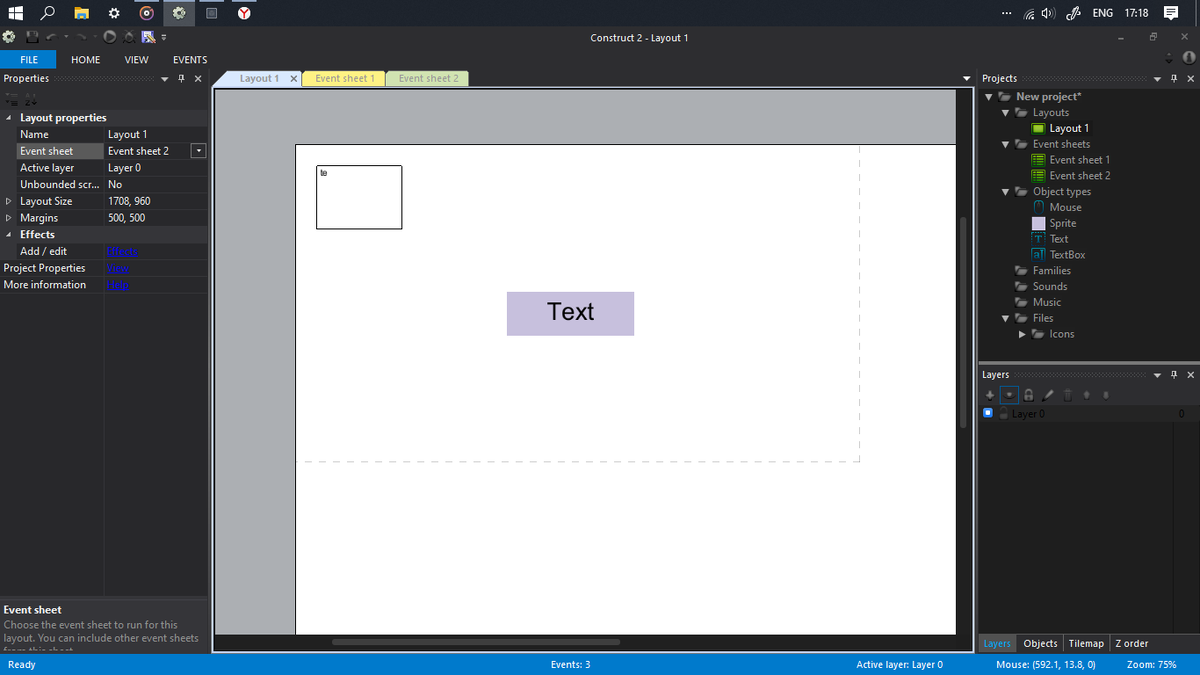Expand Layout Size property

pyautogui.click(x=9, y=201)
